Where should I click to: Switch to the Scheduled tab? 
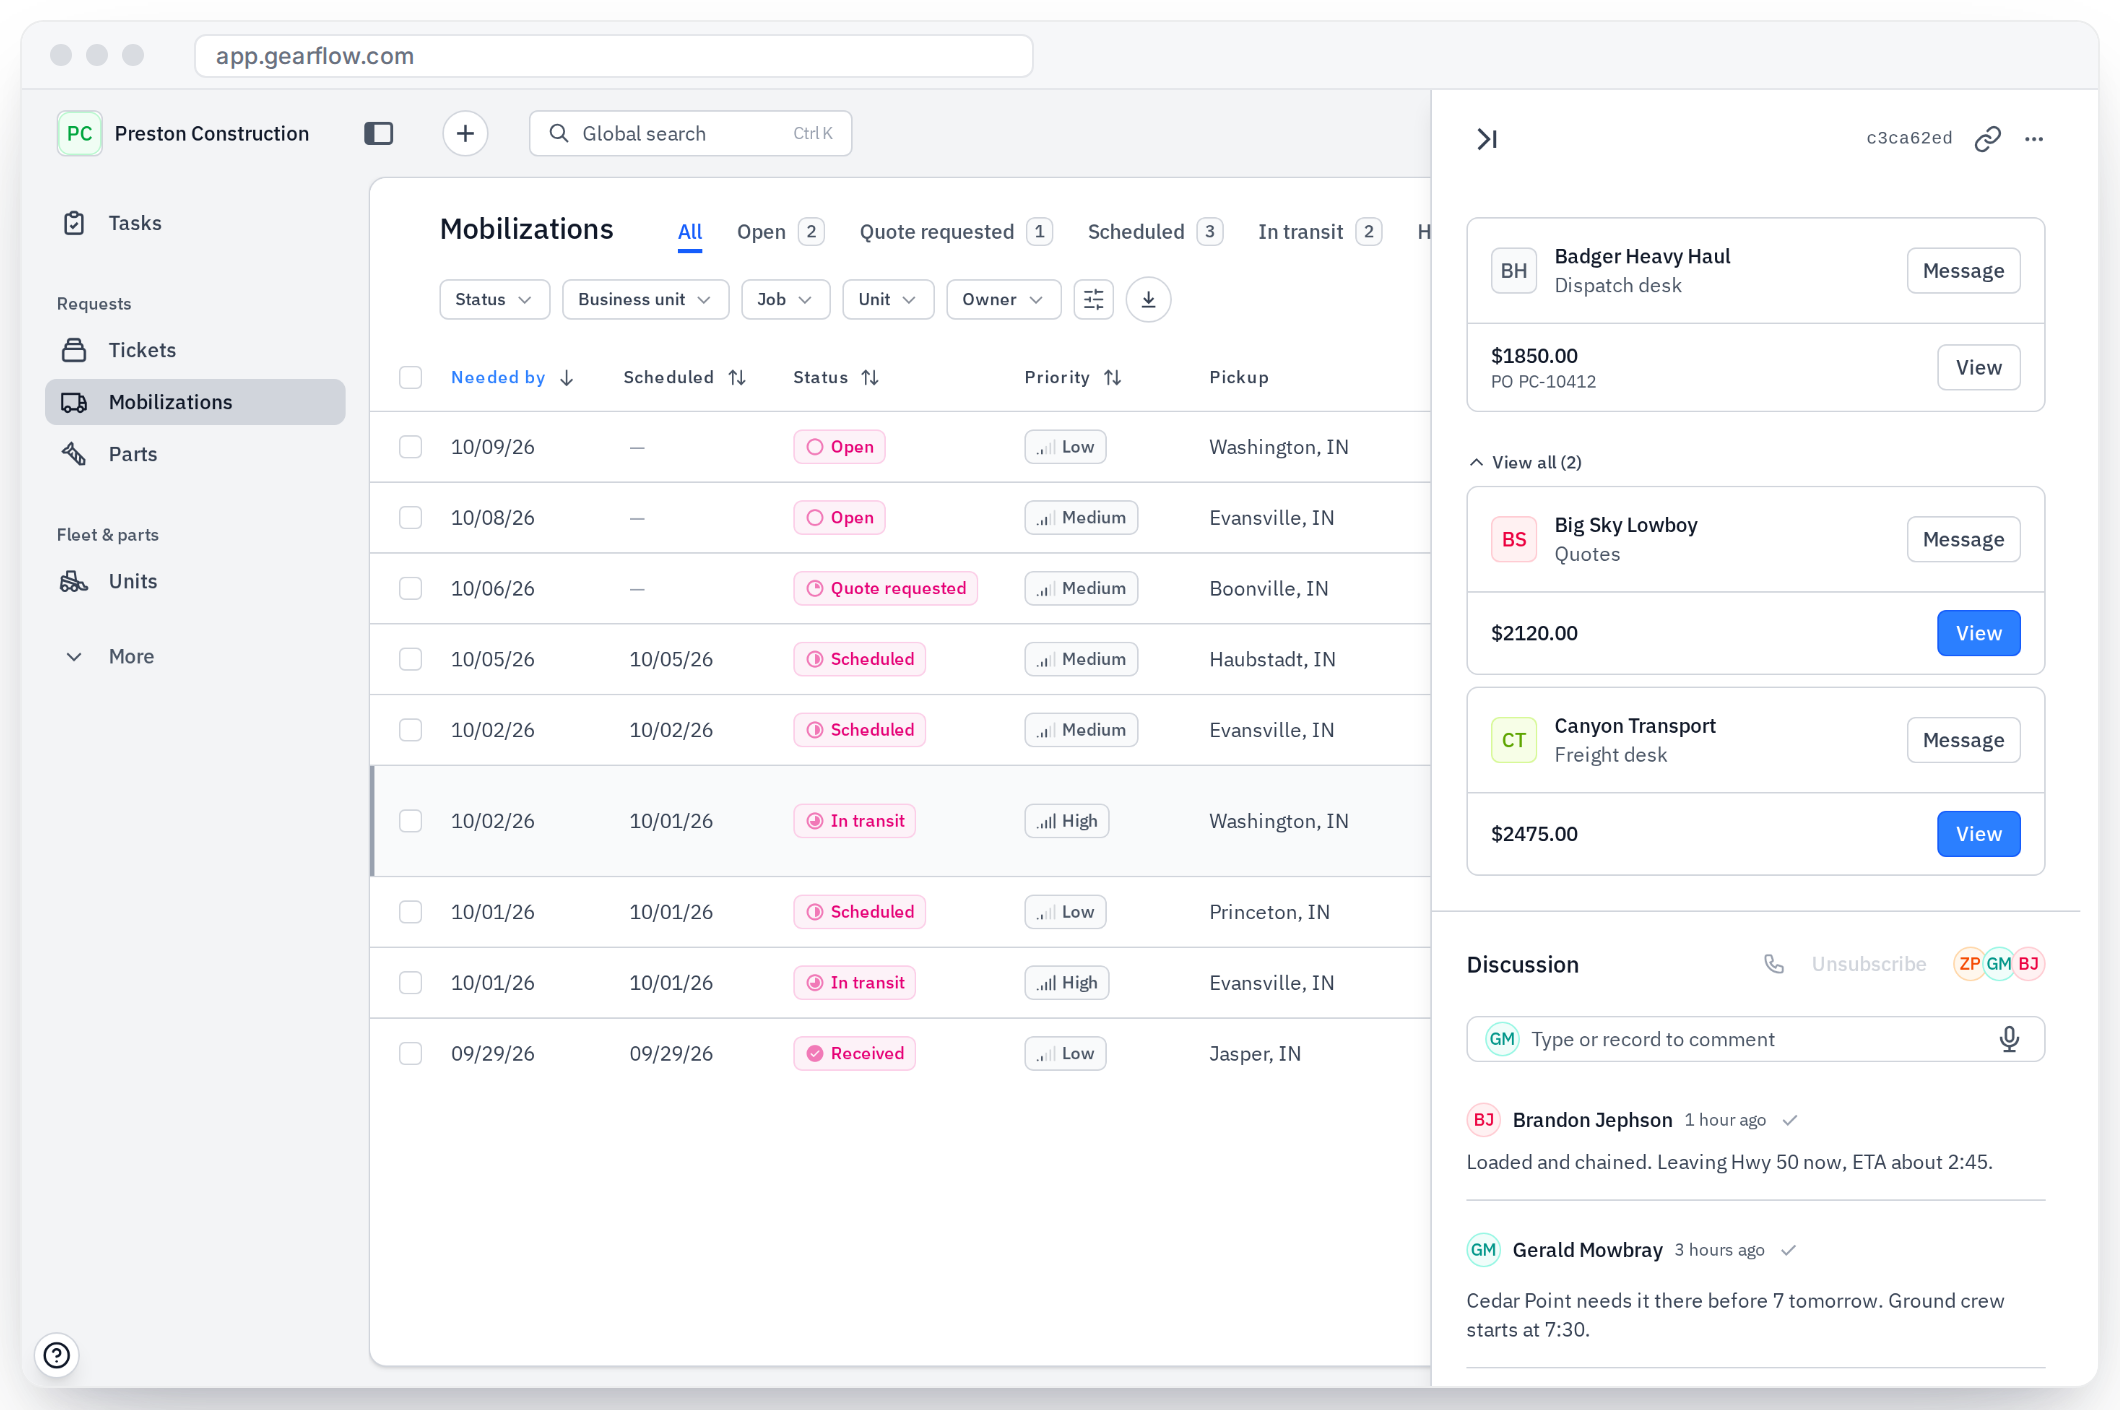pyautogui.click(x=1154, y=232)
